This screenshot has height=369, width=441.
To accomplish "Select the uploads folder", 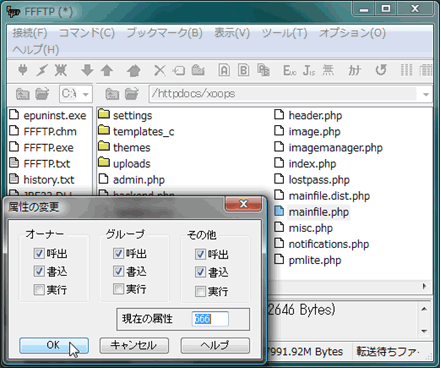I will 132,163.
